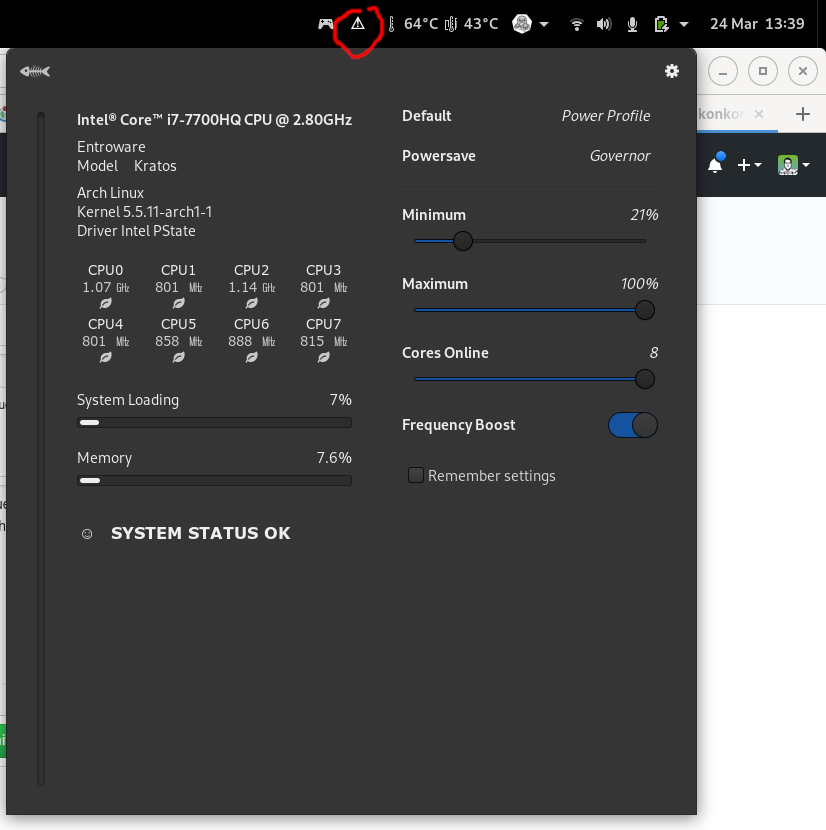
Task: Click the Arch Linux label
Action: (x=110, y=193)
